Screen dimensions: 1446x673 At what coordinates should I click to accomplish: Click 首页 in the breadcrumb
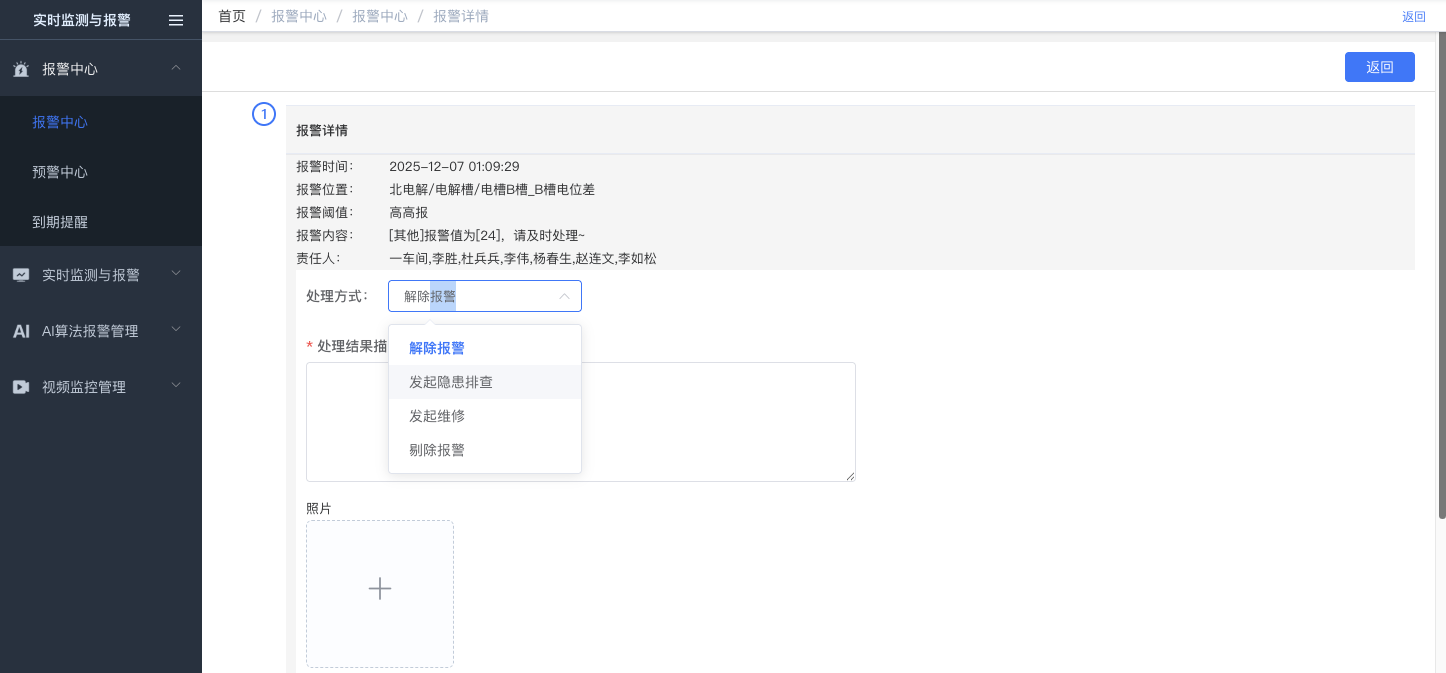[x=232, y=16]
